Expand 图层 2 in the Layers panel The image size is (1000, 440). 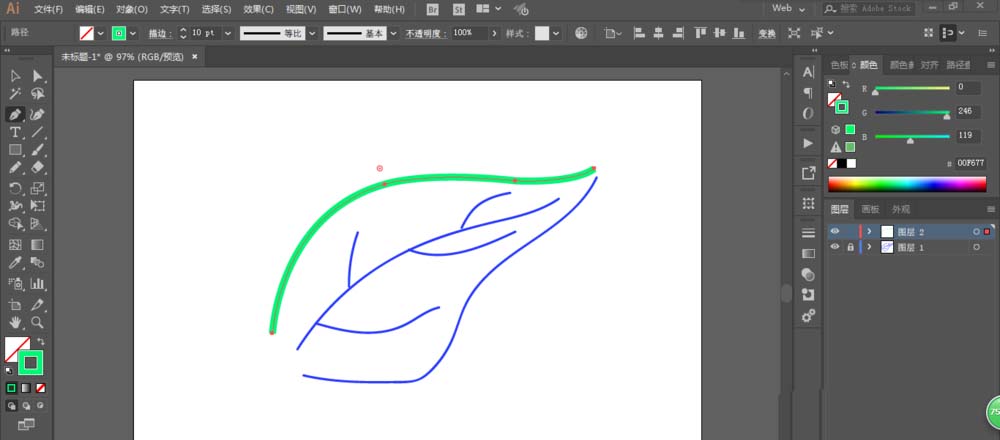tap(869, 231)
